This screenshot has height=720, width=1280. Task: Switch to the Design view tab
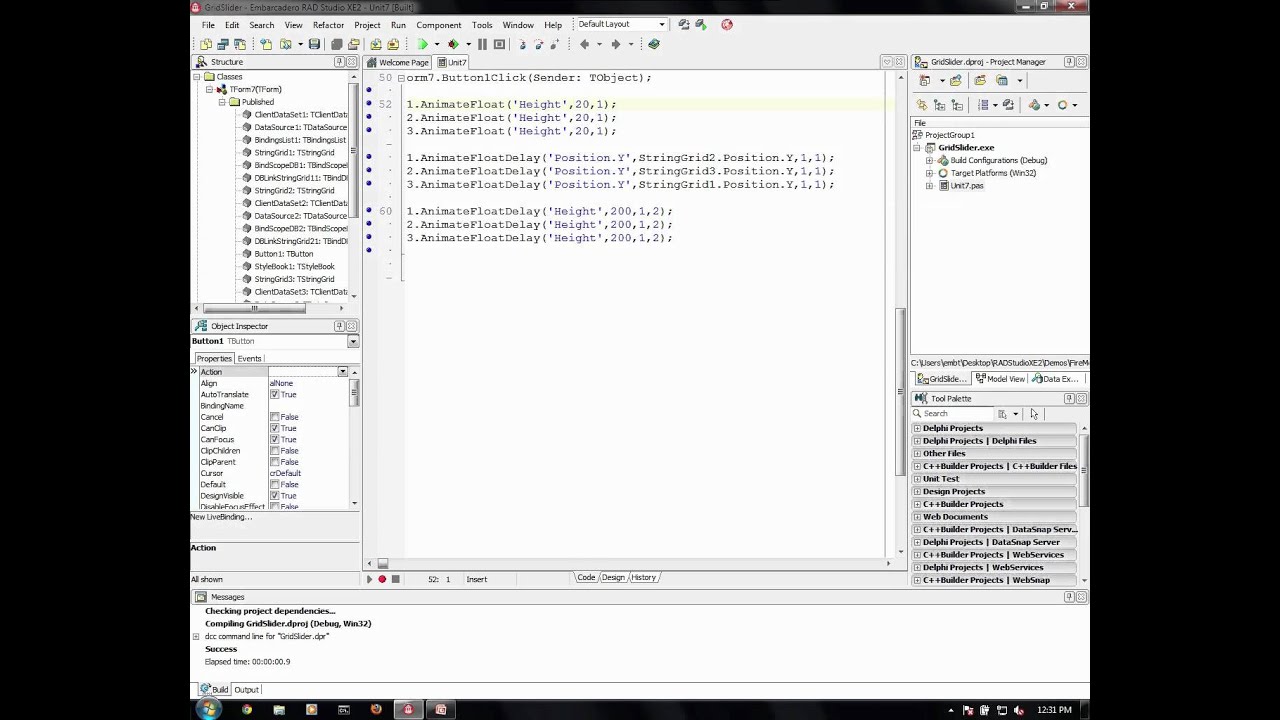click(x=613, y=578)
